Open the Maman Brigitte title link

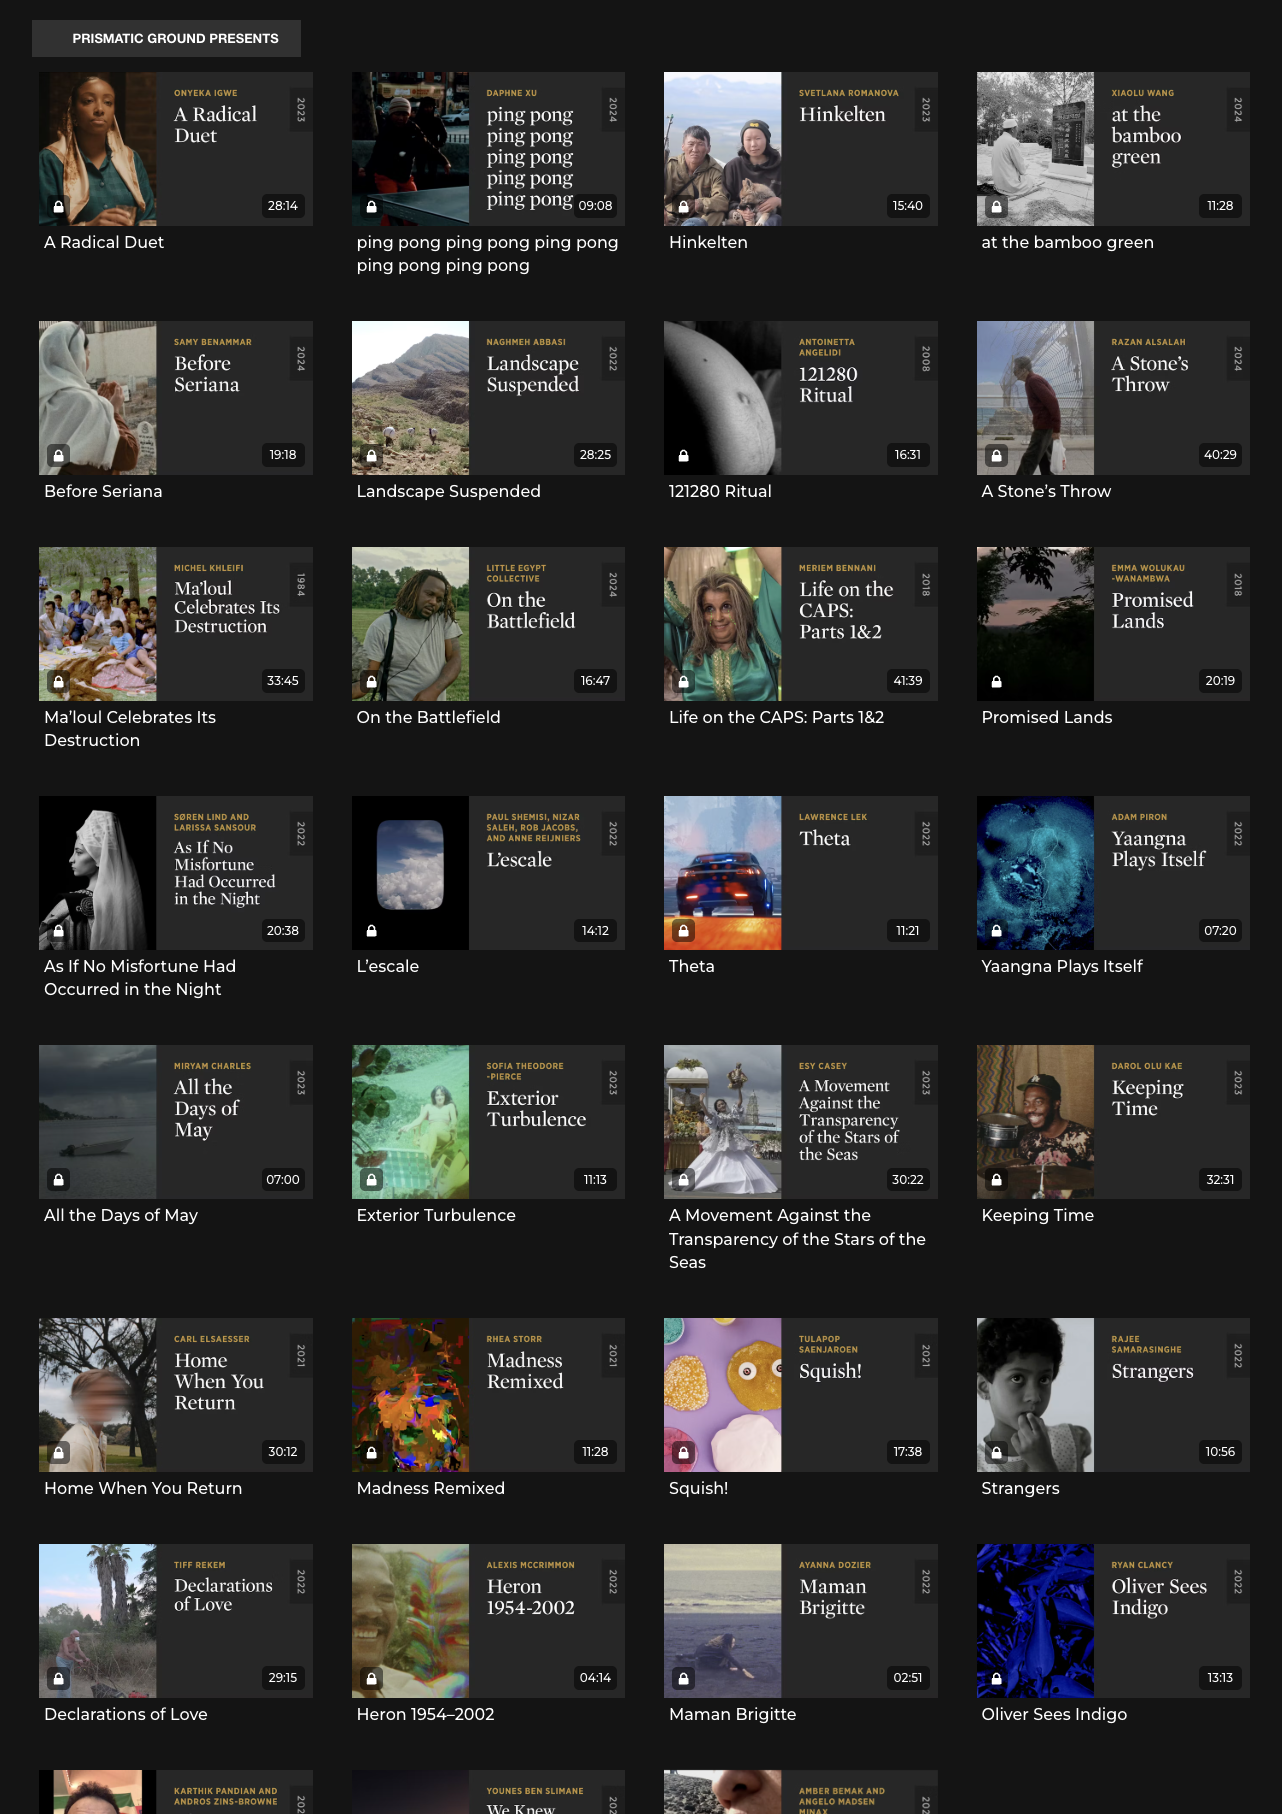point(733,1714)
